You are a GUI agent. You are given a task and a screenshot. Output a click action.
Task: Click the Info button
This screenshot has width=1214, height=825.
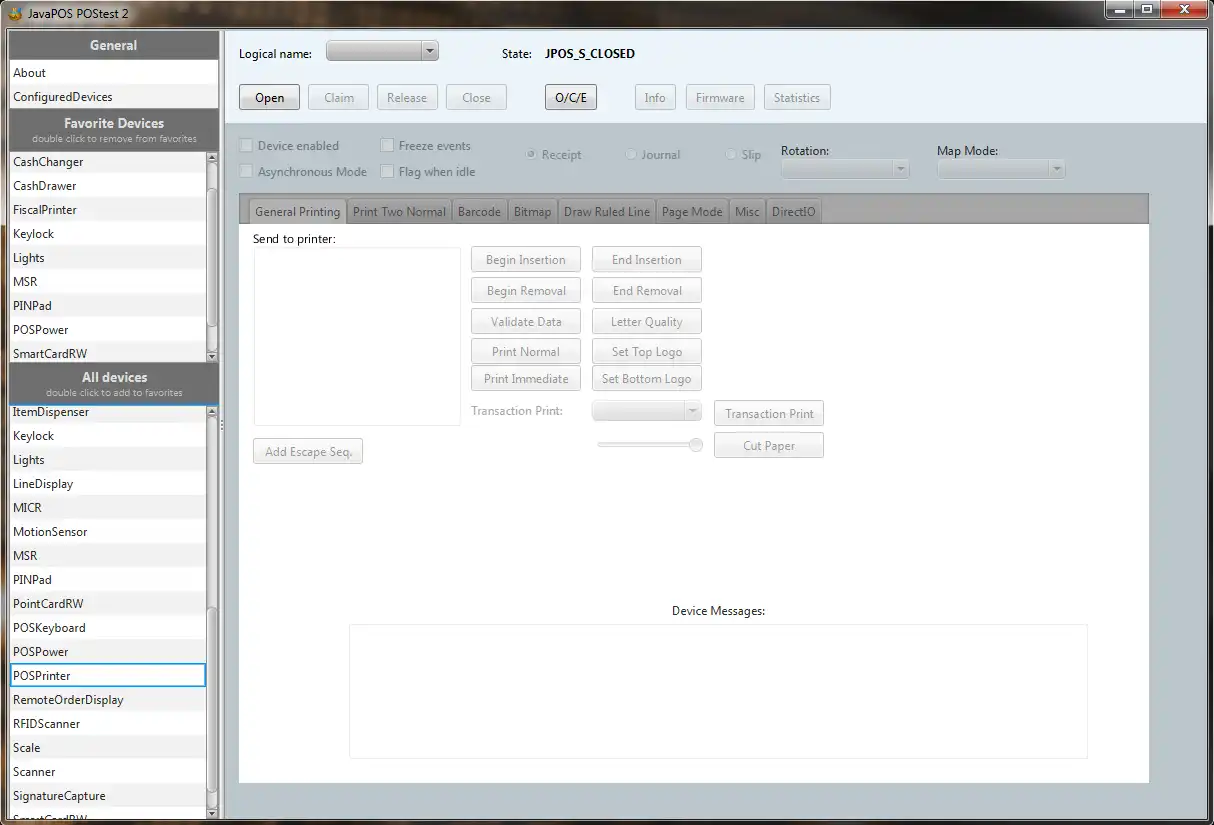(655, 97)
